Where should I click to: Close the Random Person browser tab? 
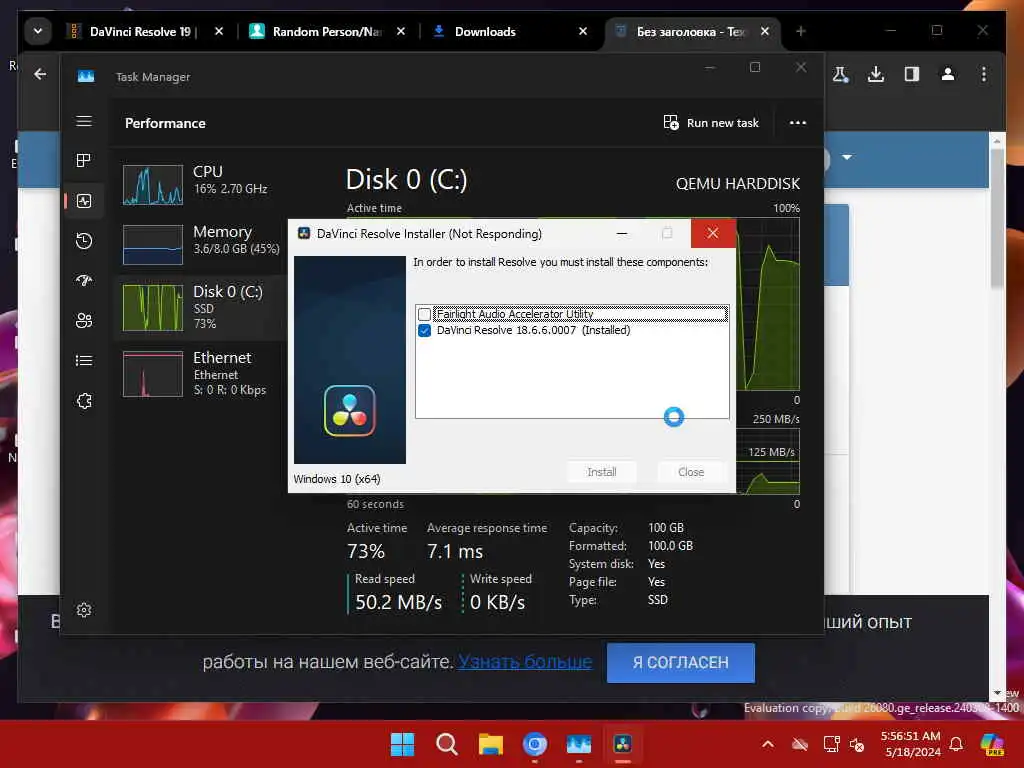401,31
